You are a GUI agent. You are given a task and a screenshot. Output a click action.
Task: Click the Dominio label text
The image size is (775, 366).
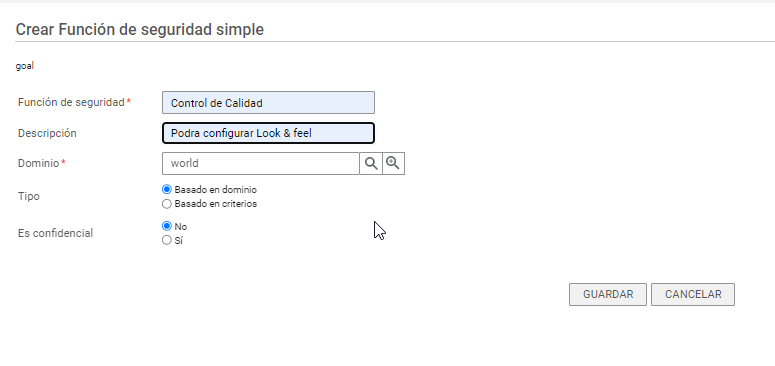pos(39,163)
